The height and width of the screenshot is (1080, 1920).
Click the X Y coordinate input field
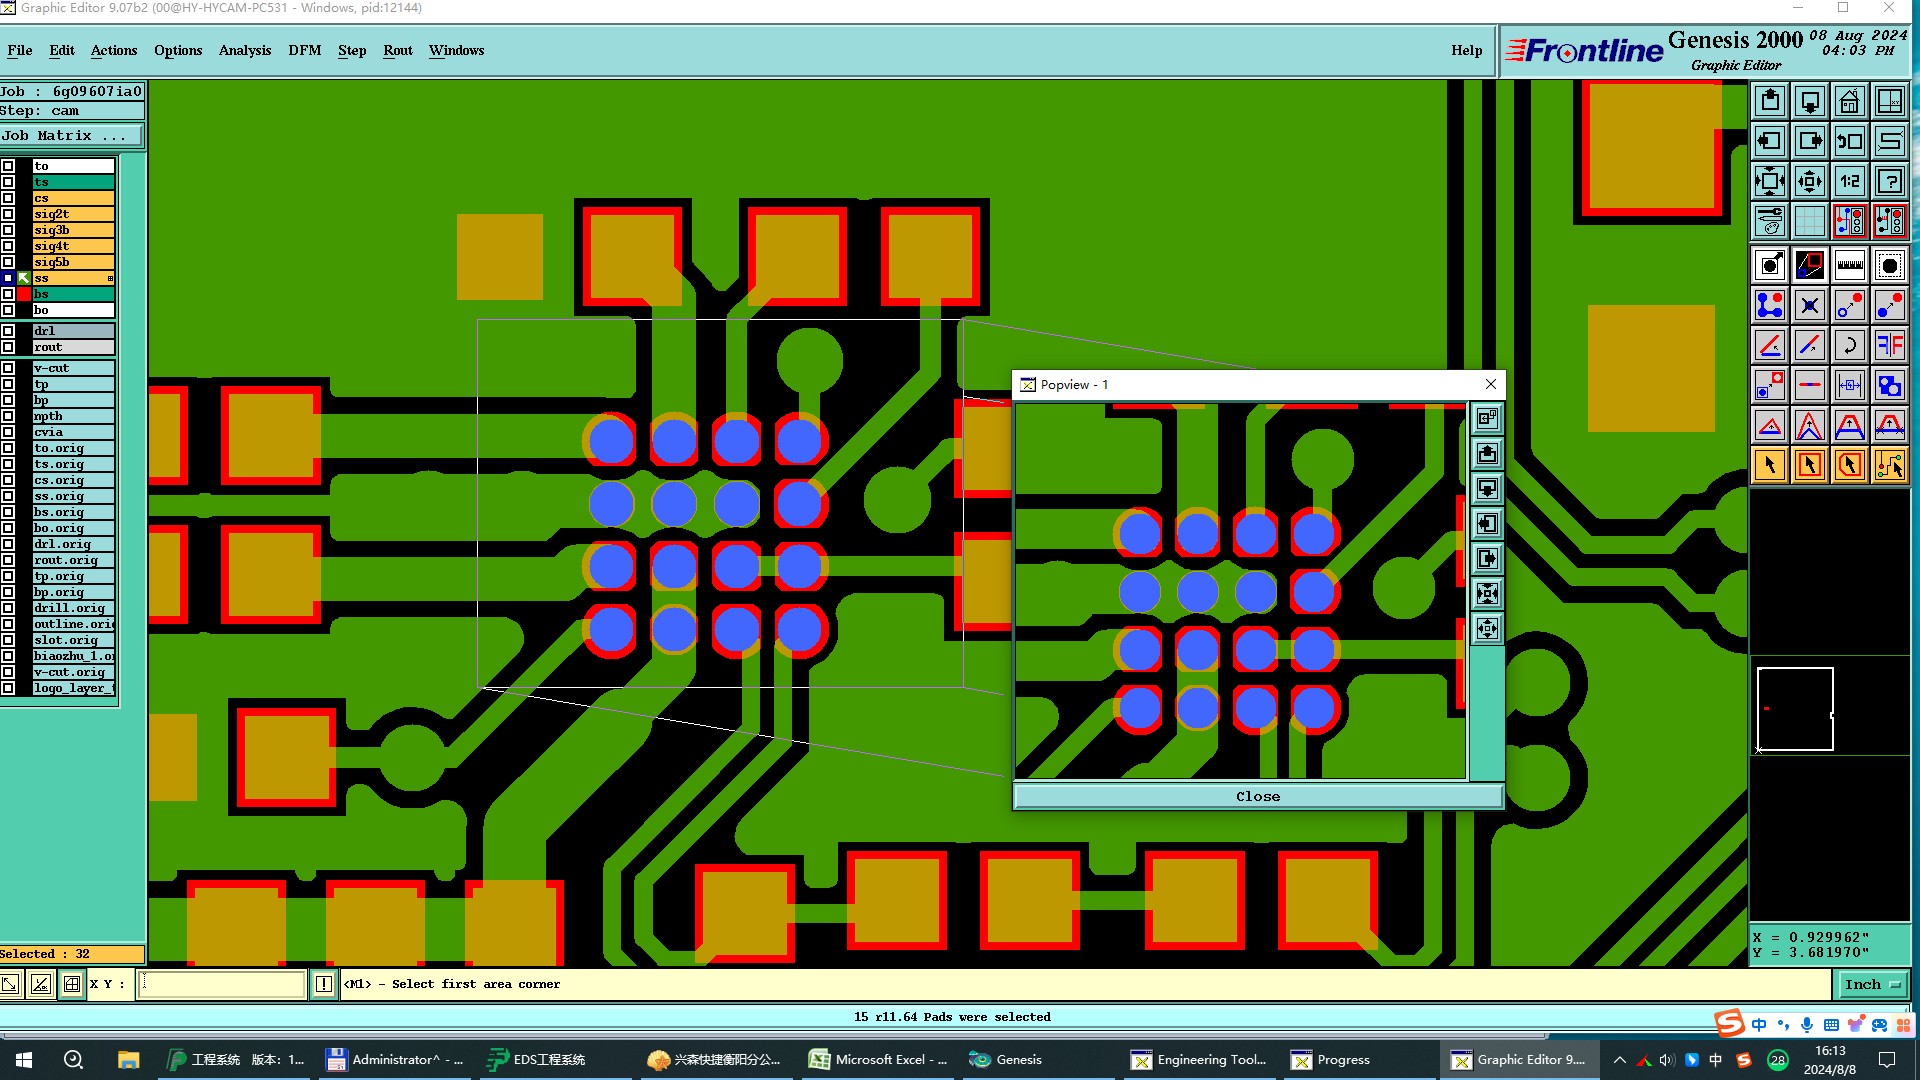tap(221, 985)
